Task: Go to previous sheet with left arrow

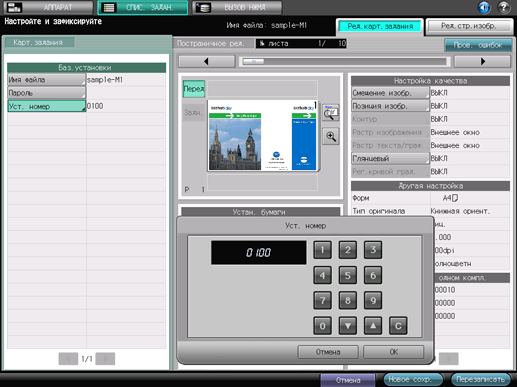Action: (207, 61)
